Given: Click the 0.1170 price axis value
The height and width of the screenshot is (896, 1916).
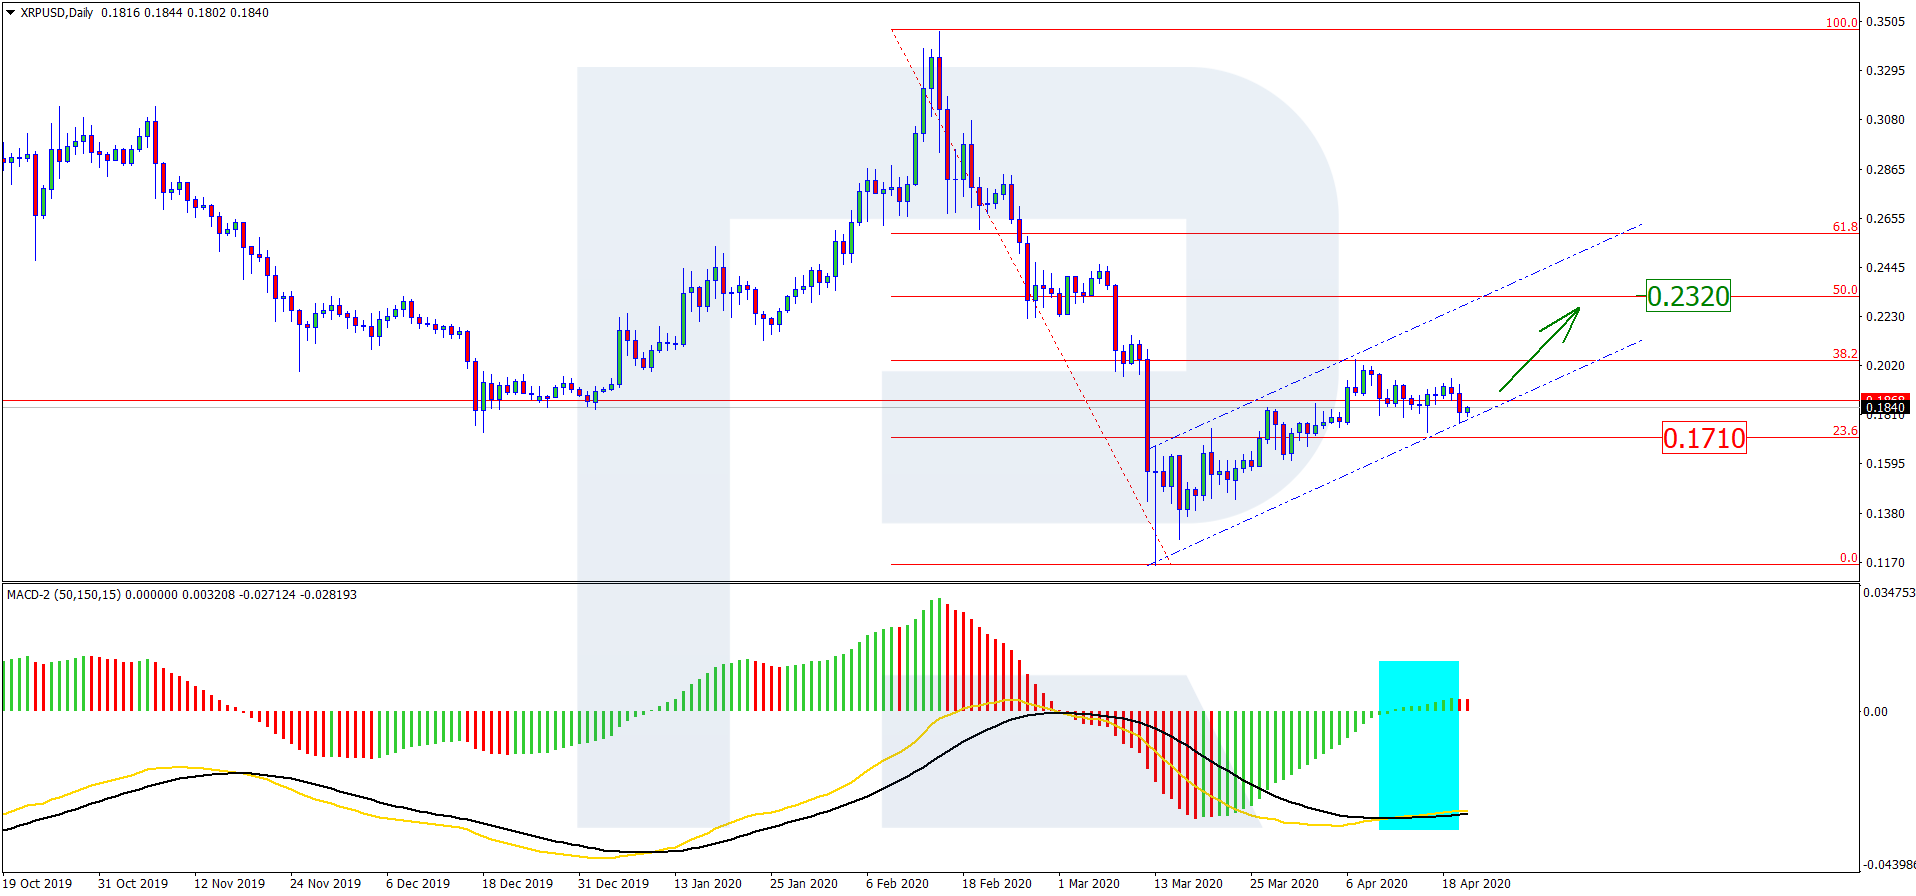Looking at the screenshot, I should pos(1885,563).
